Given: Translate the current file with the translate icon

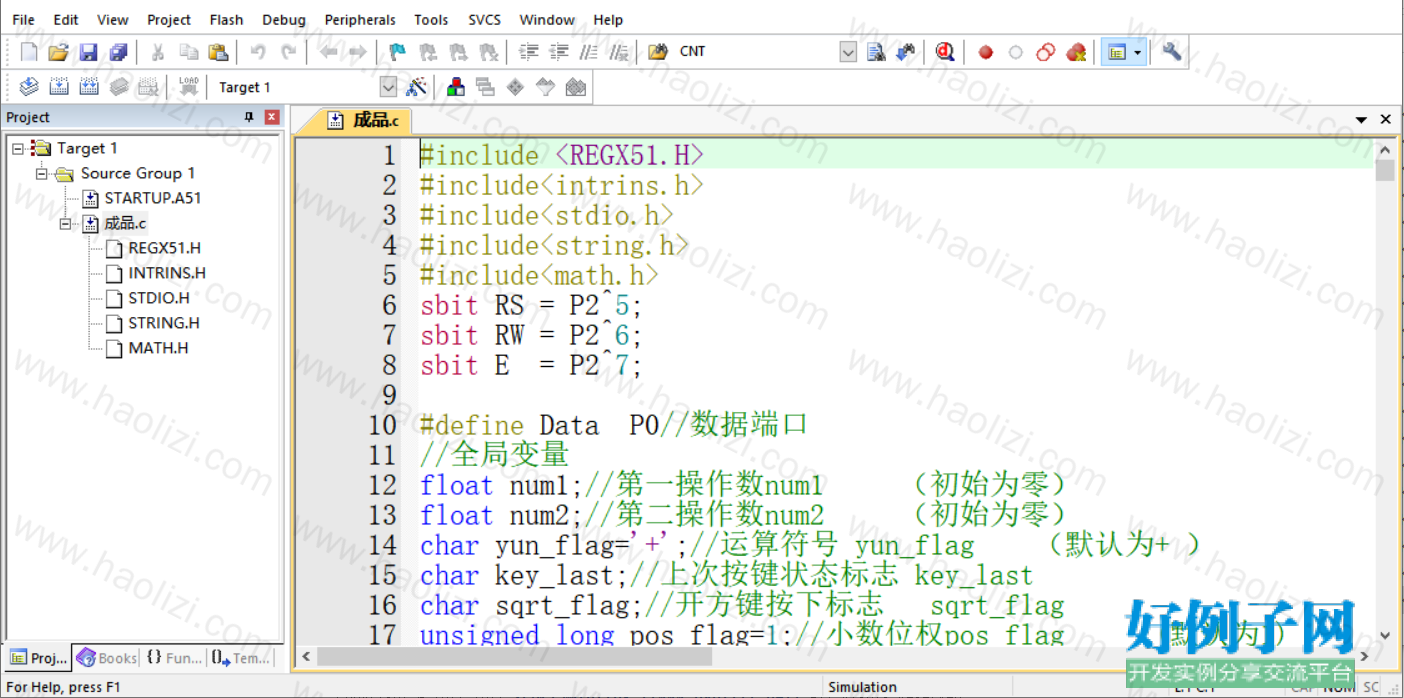Looking at the screenshot, I should tap(29, 87).
